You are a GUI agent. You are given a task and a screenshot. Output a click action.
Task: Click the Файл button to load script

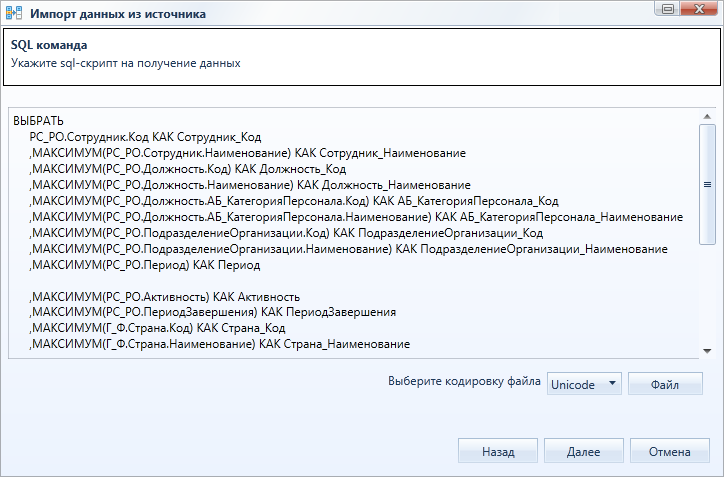[x=665, y=384]
